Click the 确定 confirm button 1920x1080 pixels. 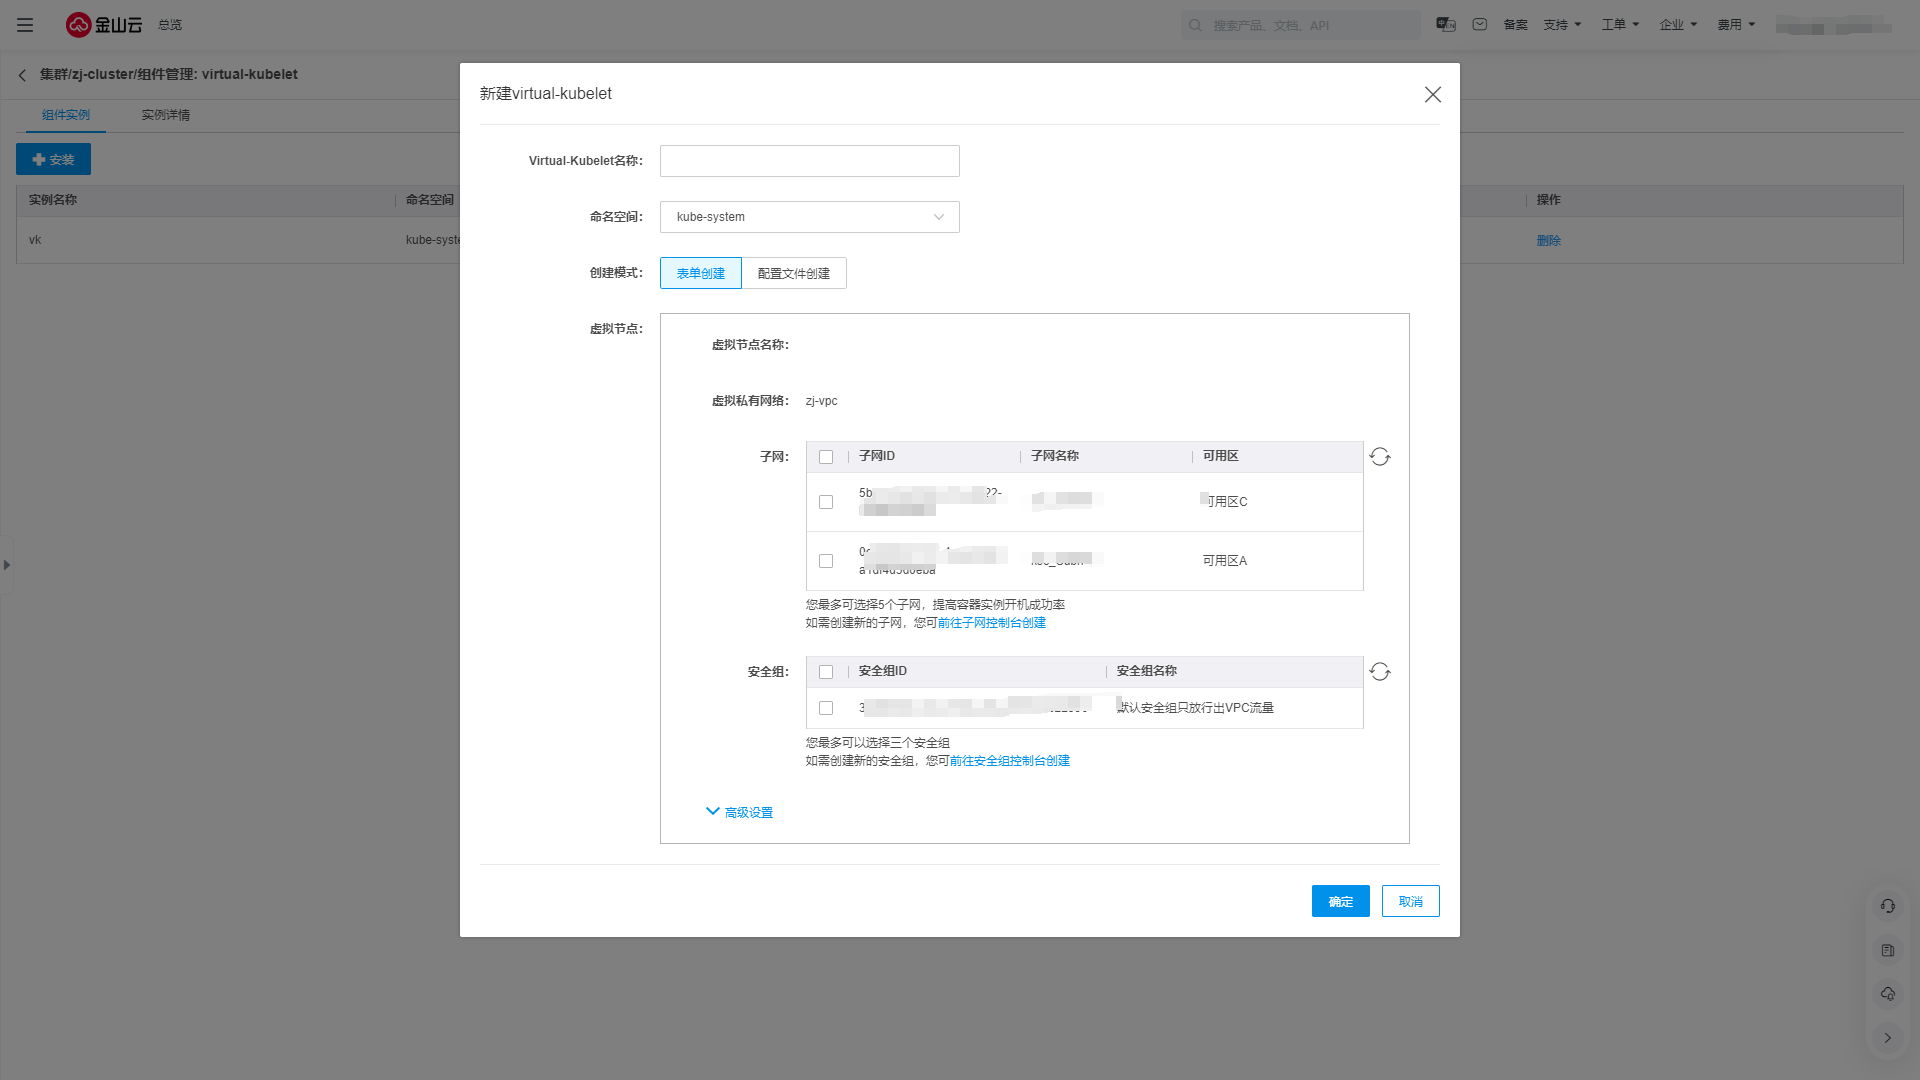coord(1340,901)
